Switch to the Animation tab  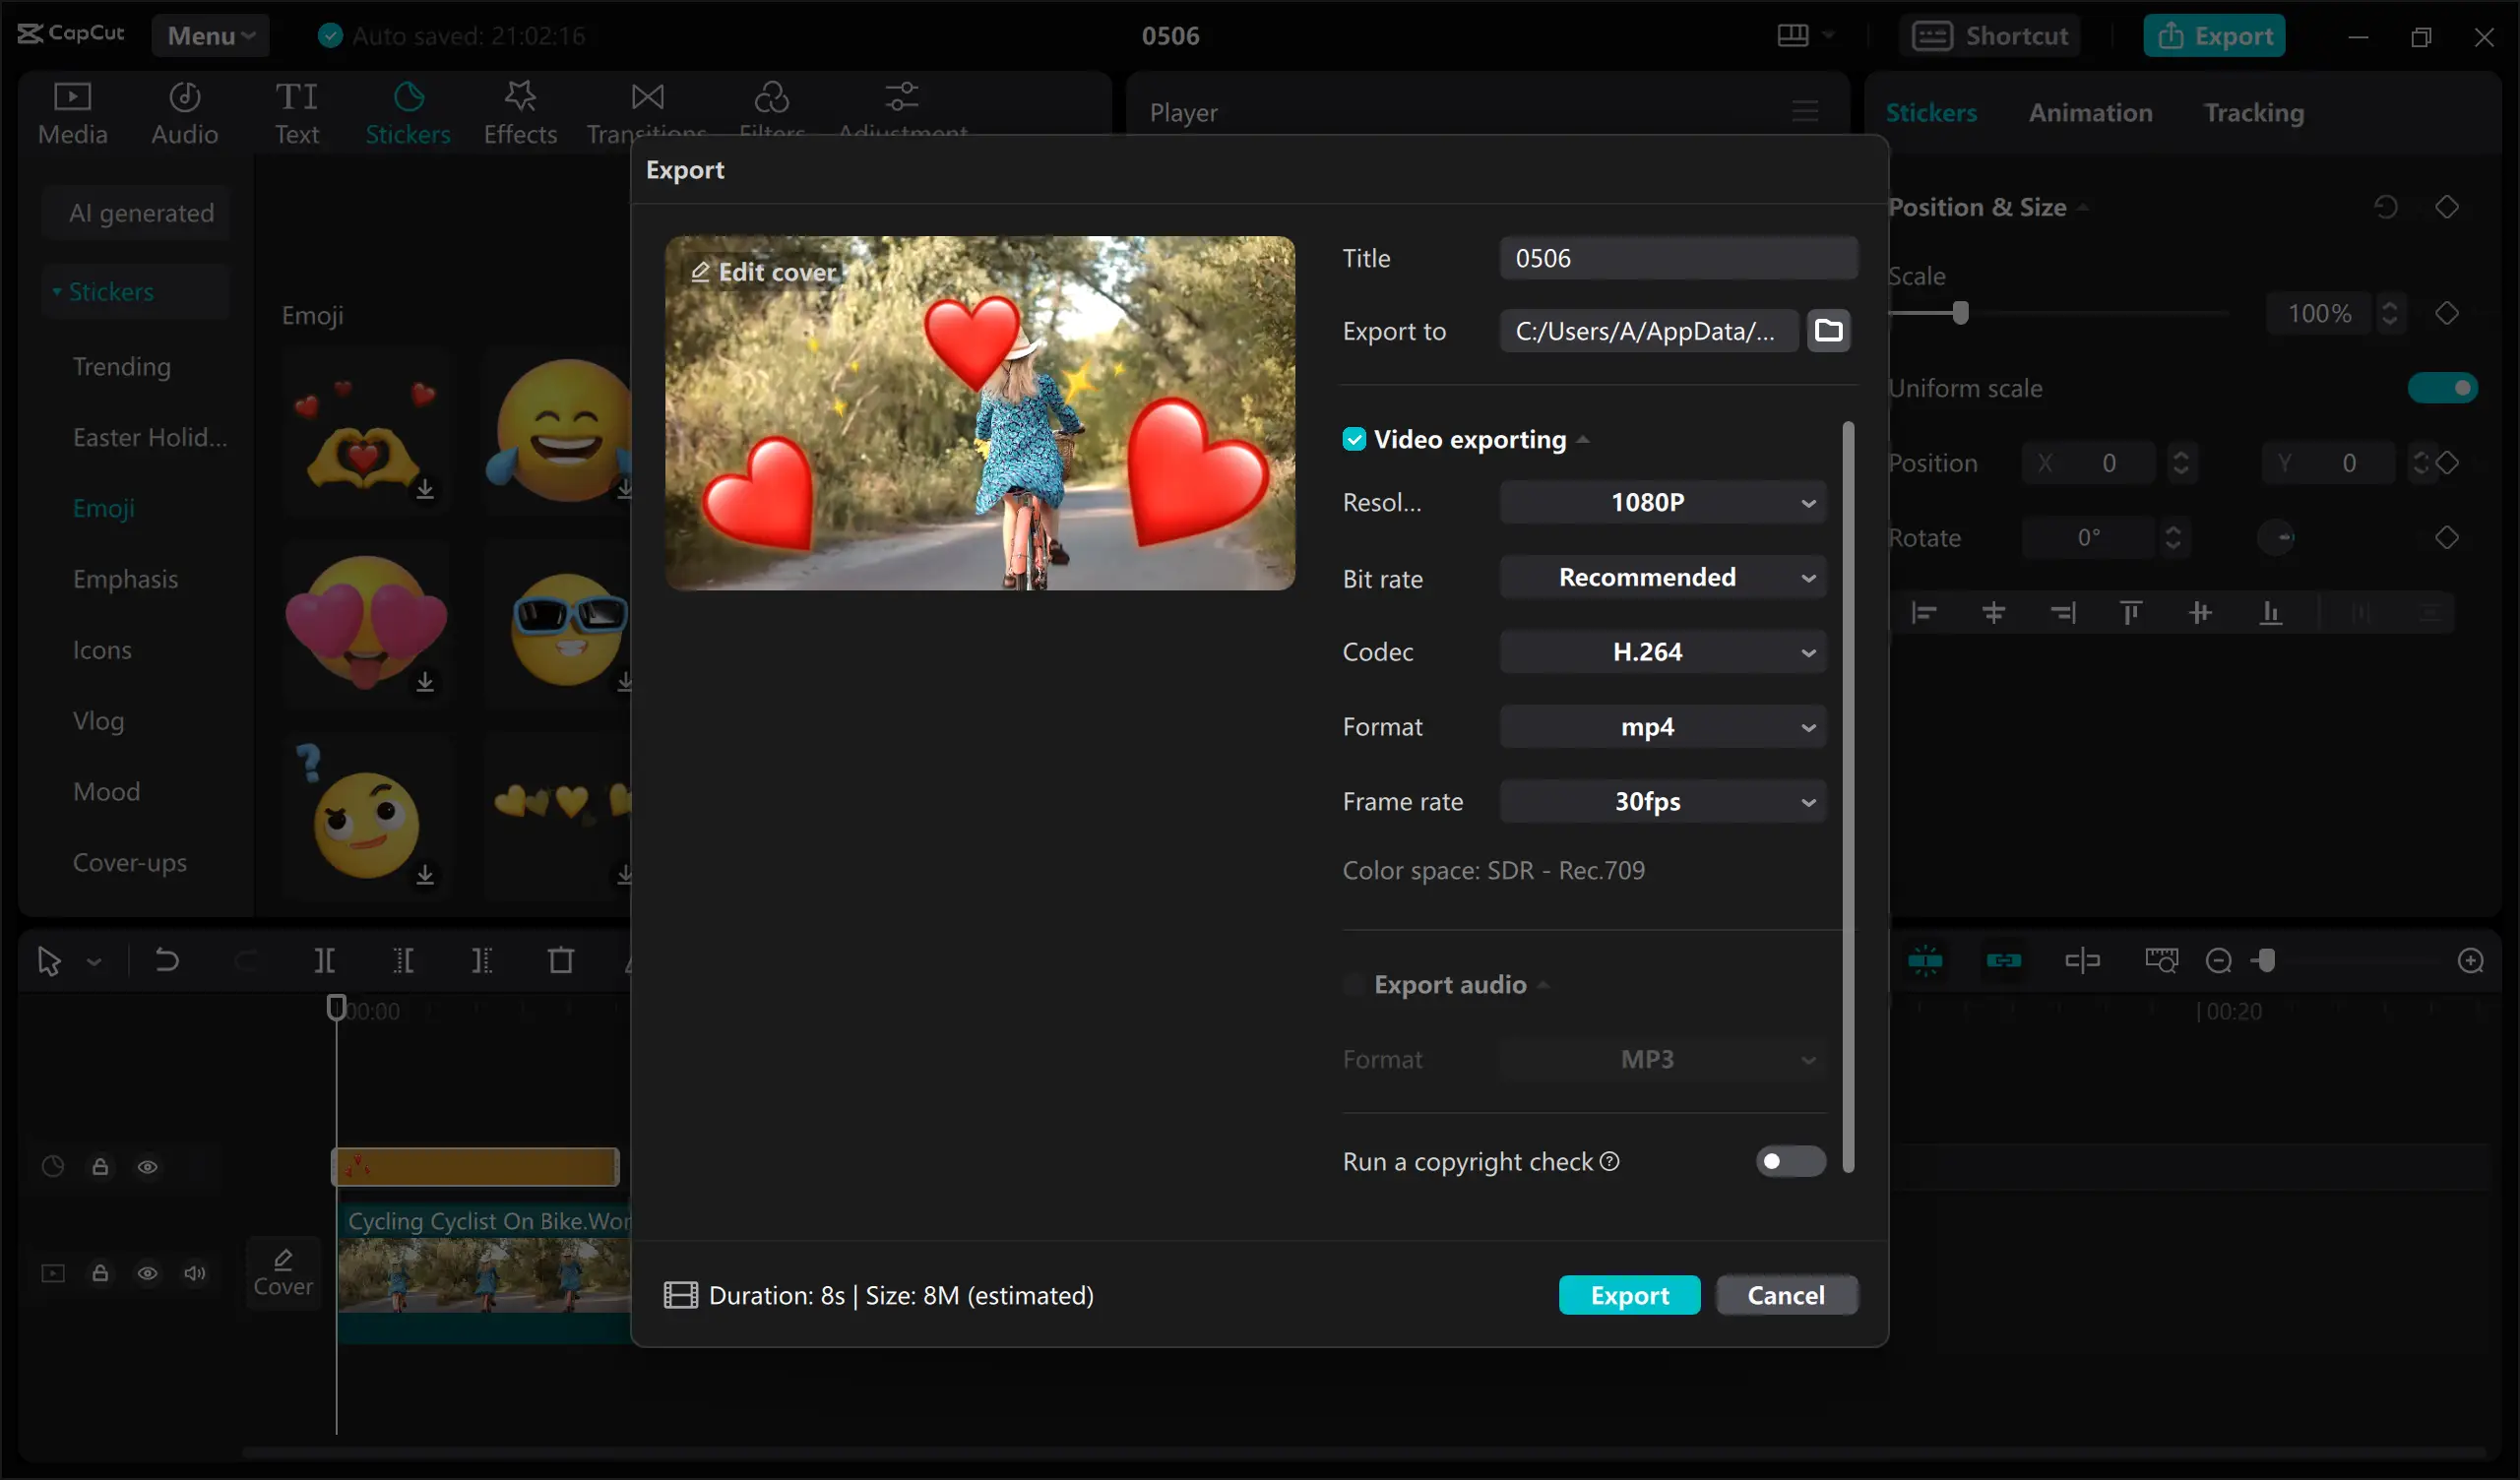(2090, 112)
